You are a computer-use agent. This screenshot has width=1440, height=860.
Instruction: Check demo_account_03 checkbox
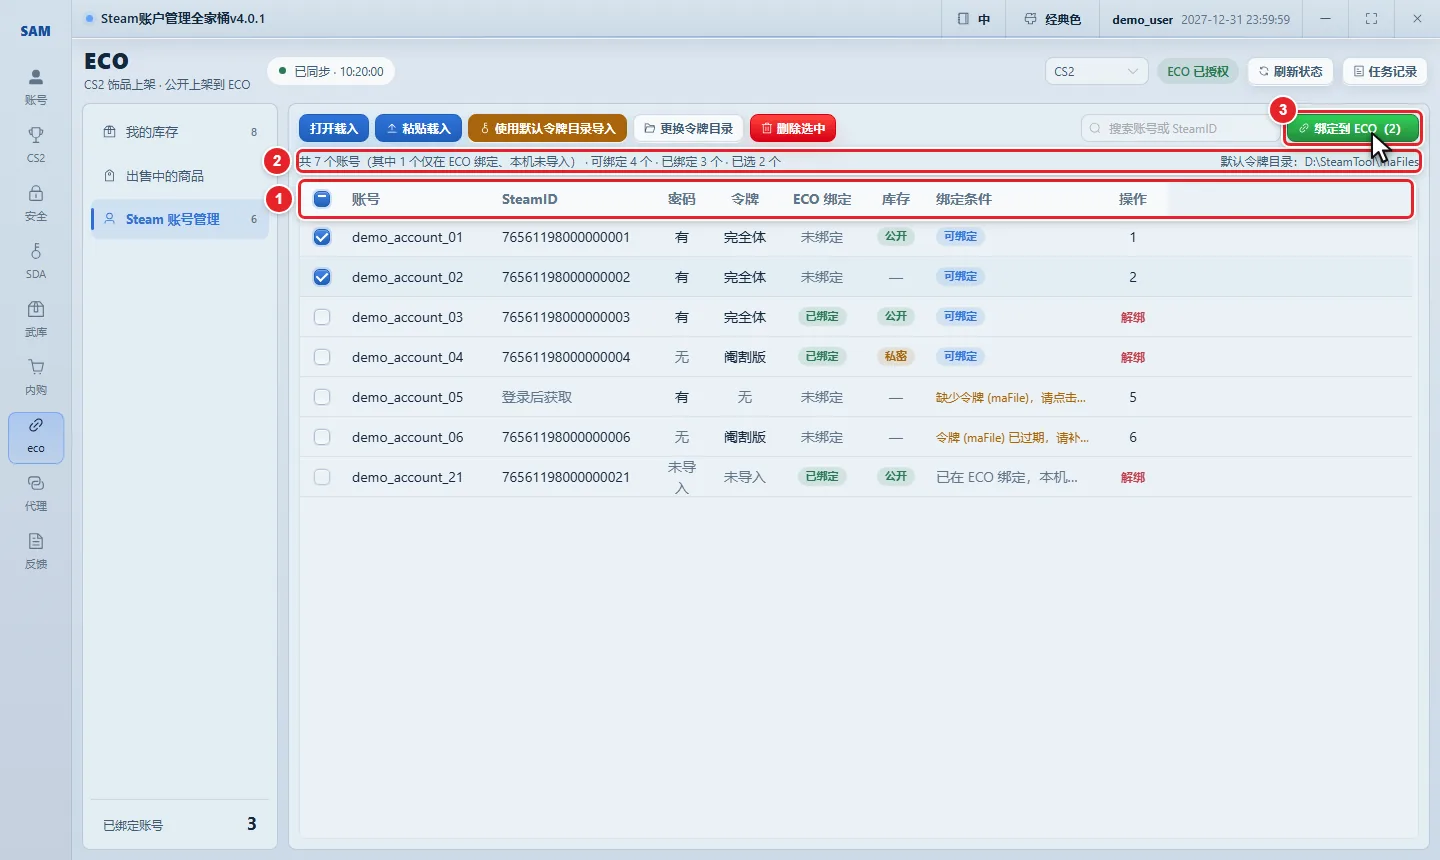pyautogui.click(x=322, y=317)
